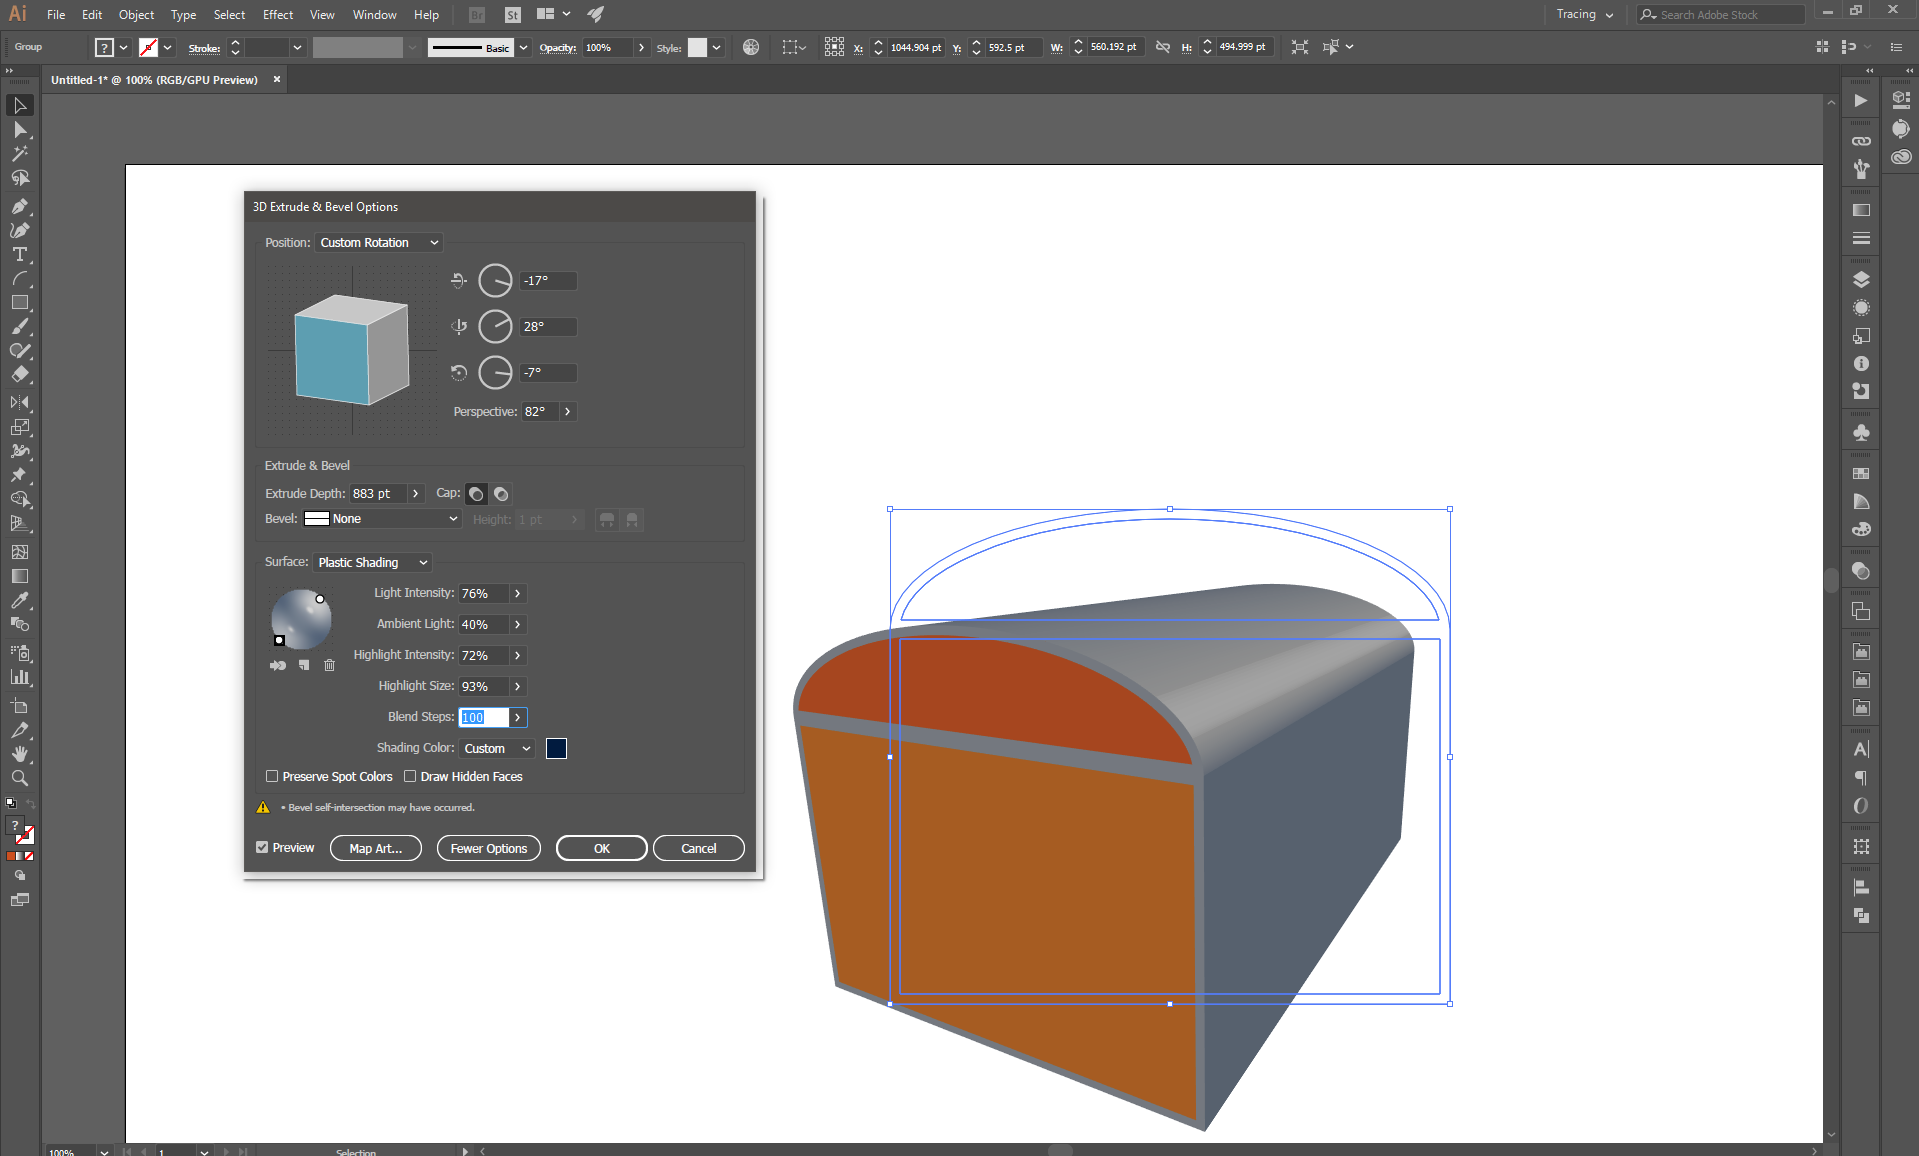Image resolution: width=1919 pixels, height=1156 pixels.
Task: Click the Recolor Artwork wheel icon
Action: pos(751,47)
